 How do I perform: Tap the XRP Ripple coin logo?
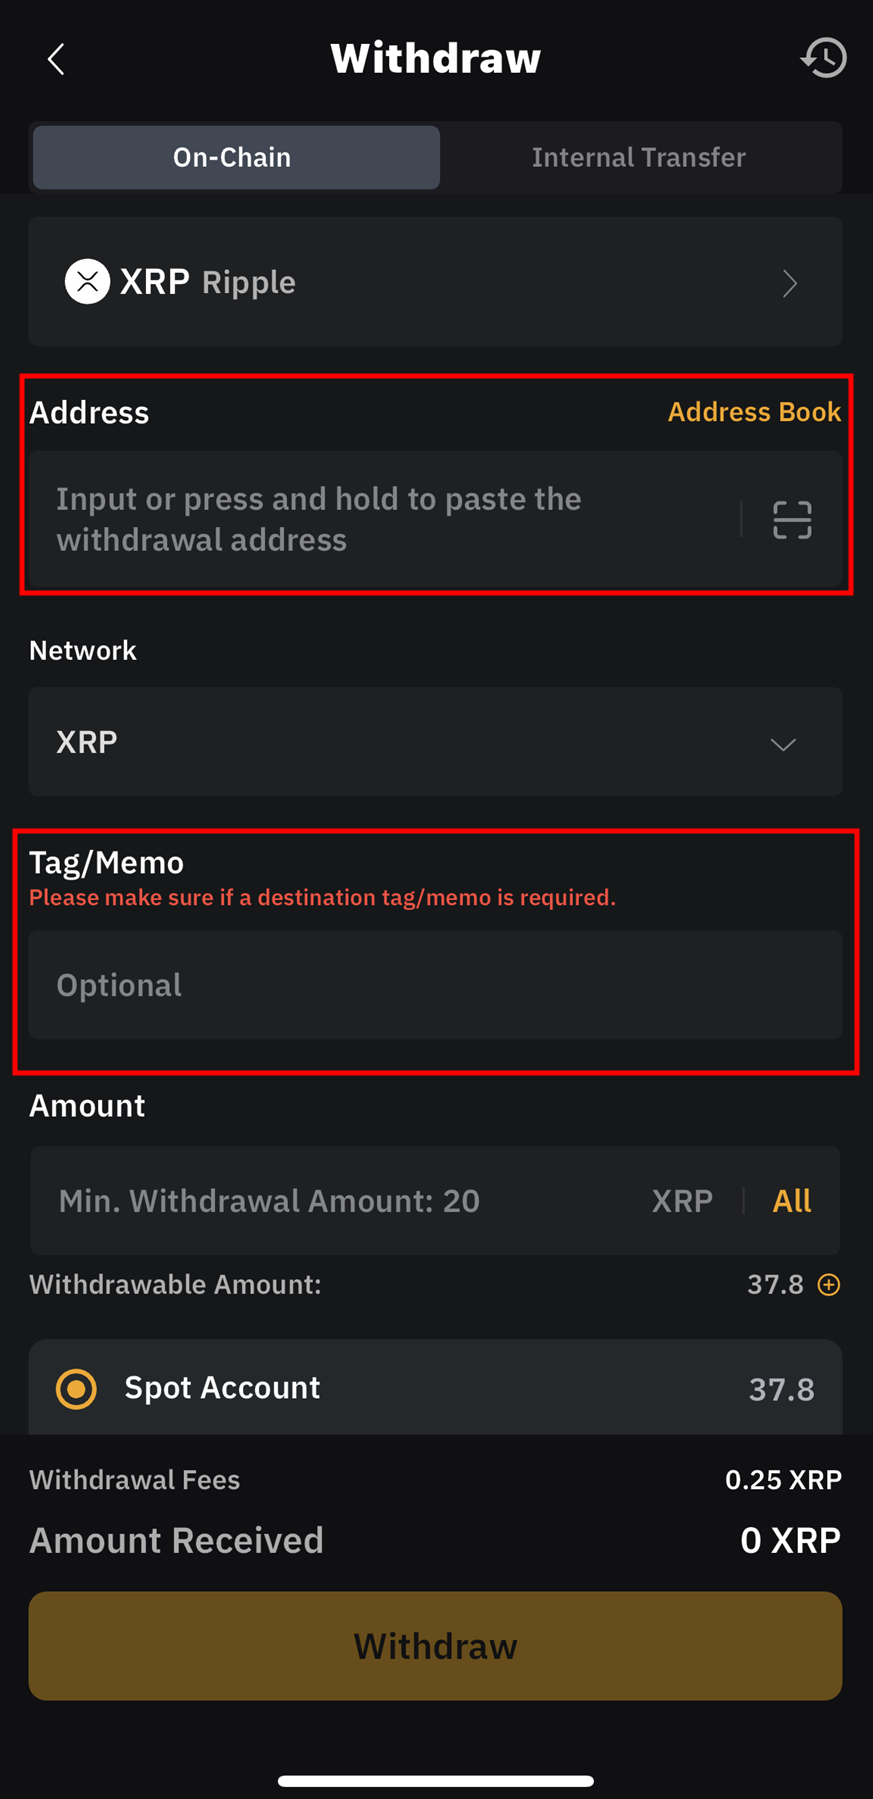tap(87, 282)
